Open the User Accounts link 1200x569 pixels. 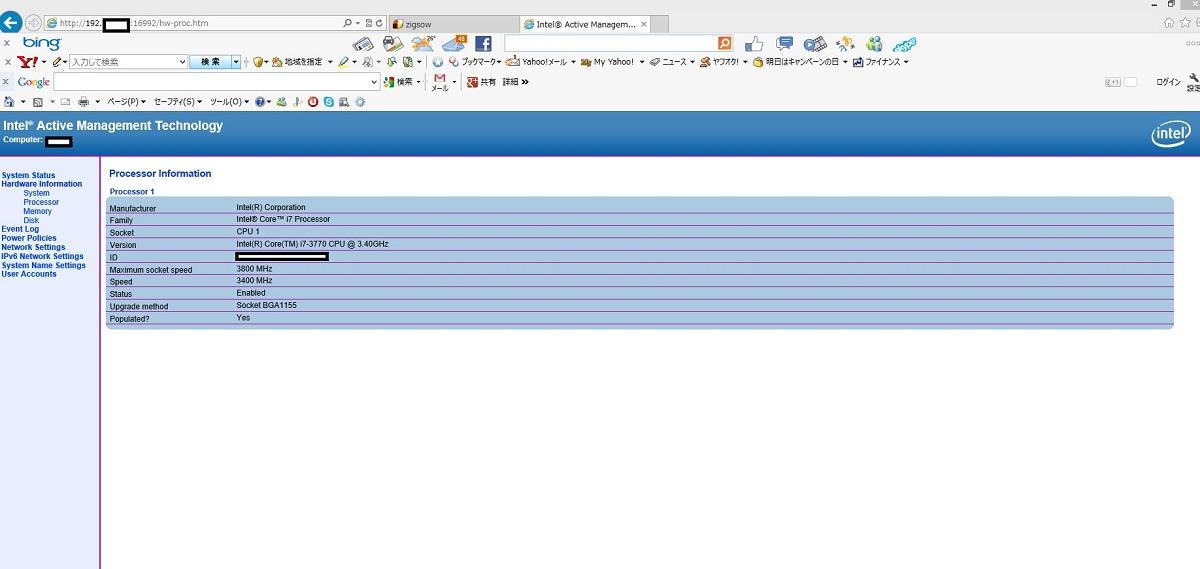[x=30, y=274]
